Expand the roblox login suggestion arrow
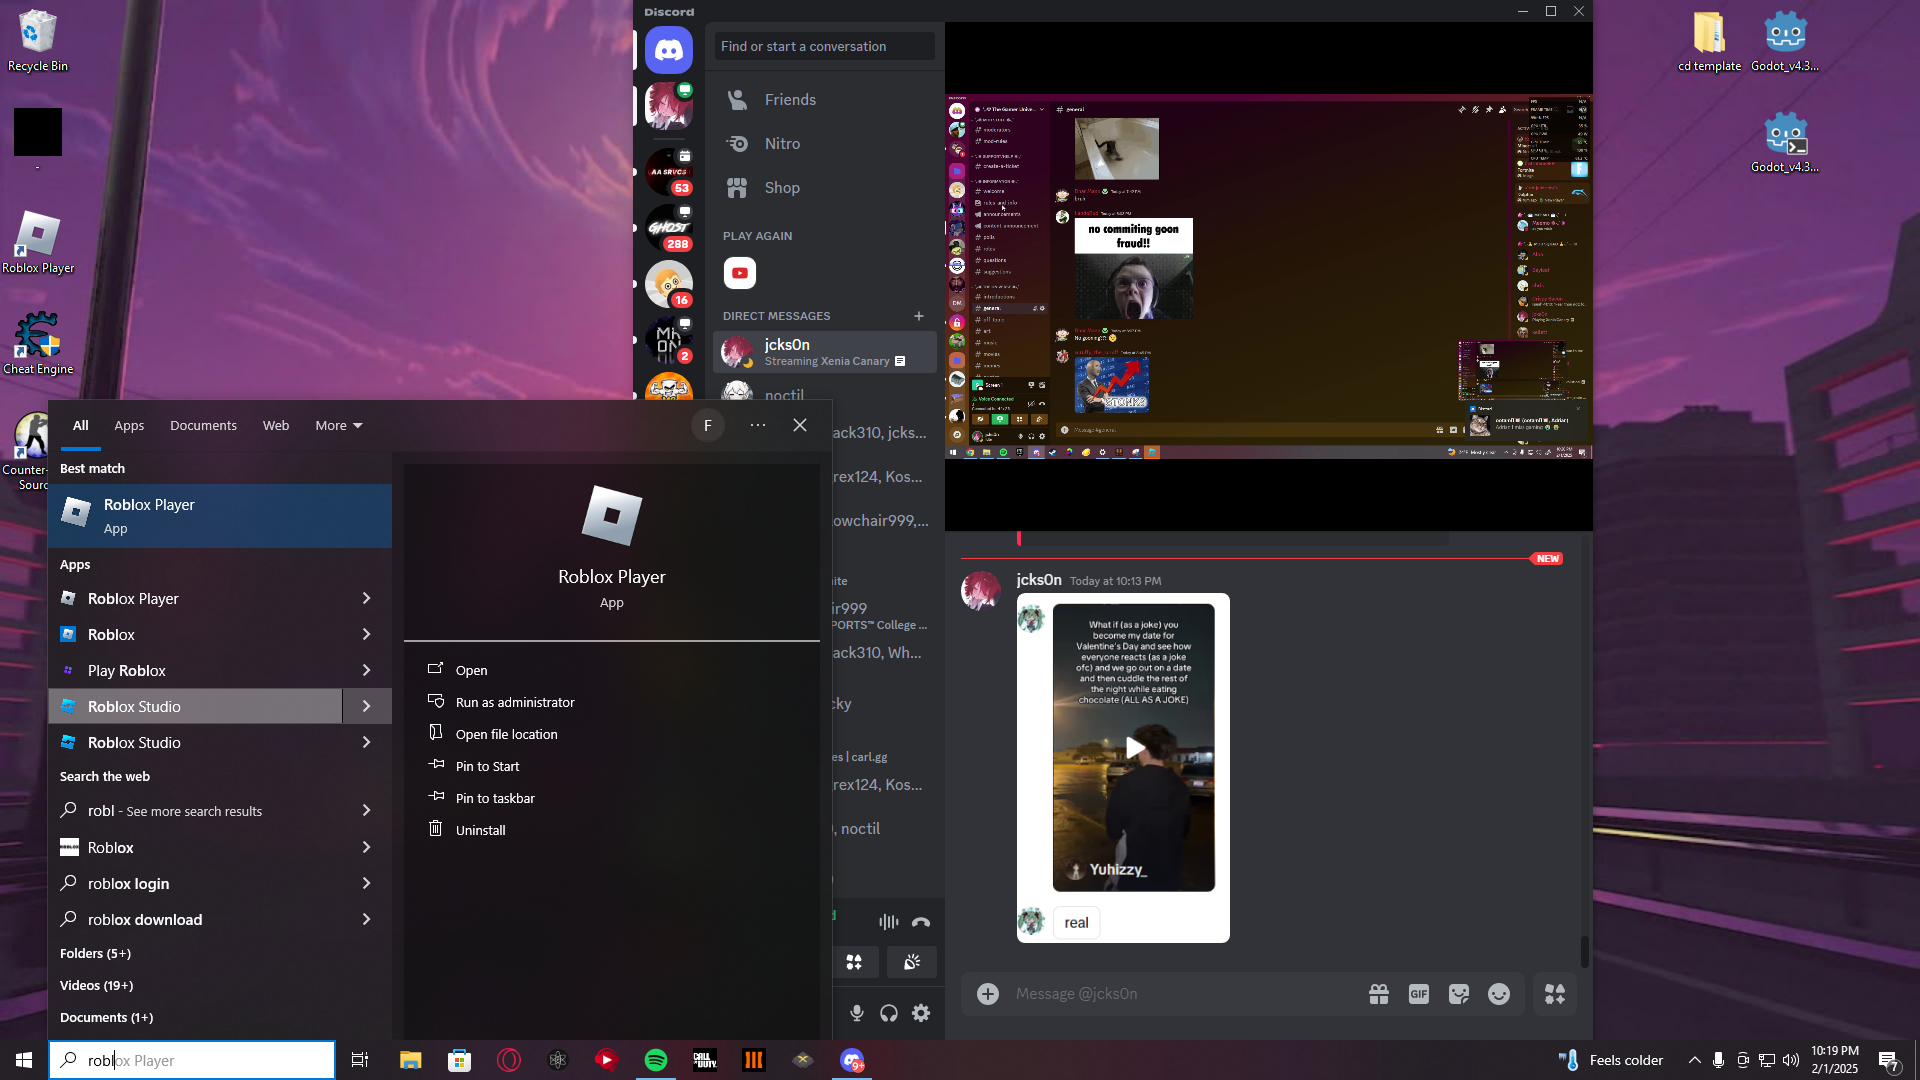The width and height of the screenshot is (1920, 1080). click(x=366, y=884)
